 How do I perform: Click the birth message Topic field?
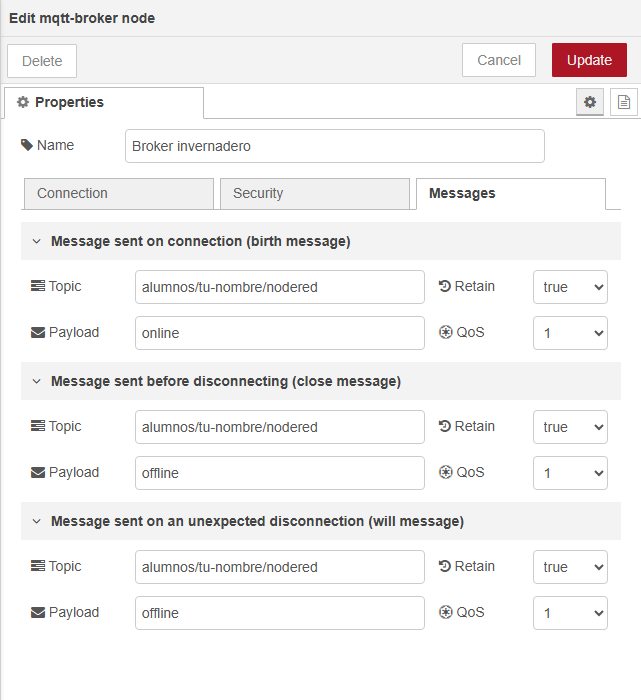tap(280, 287)
